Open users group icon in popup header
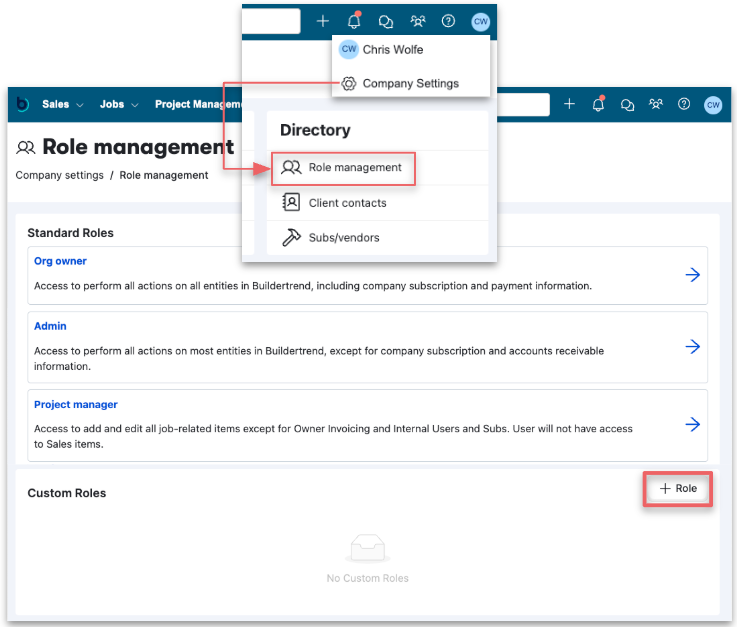The height and width of the screenshot is (627, 737). (x=417, y=21)
